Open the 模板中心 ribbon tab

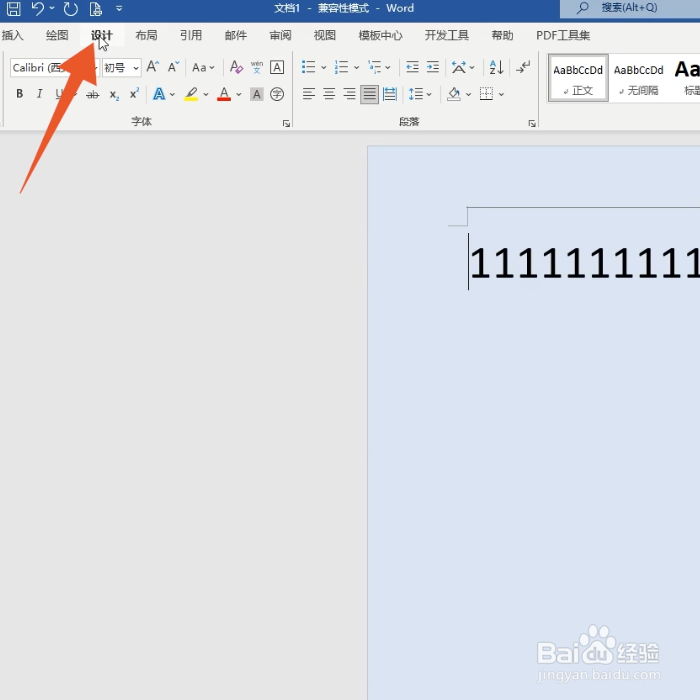coord(380,35)
